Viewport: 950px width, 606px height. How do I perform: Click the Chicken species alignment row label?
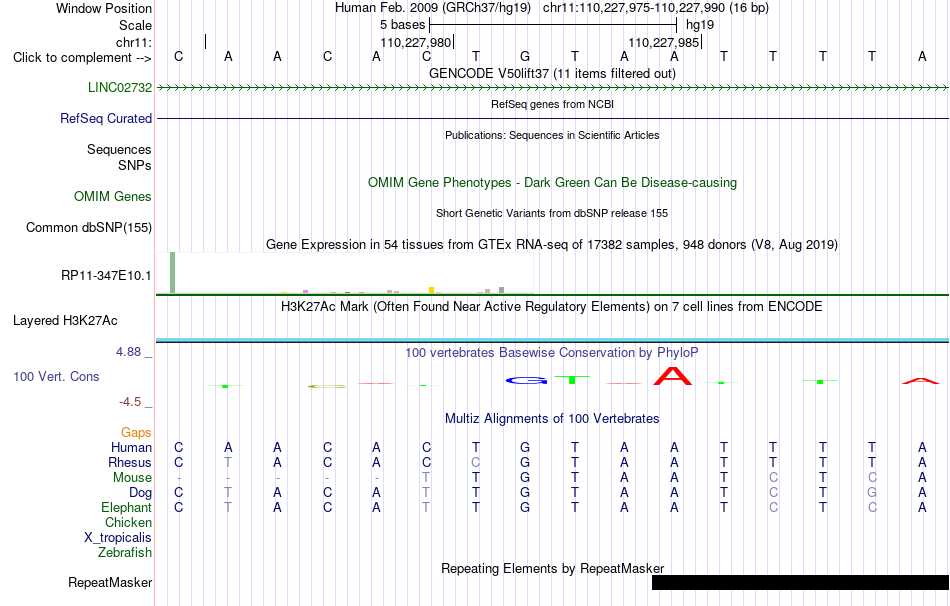tap(128, 522)
